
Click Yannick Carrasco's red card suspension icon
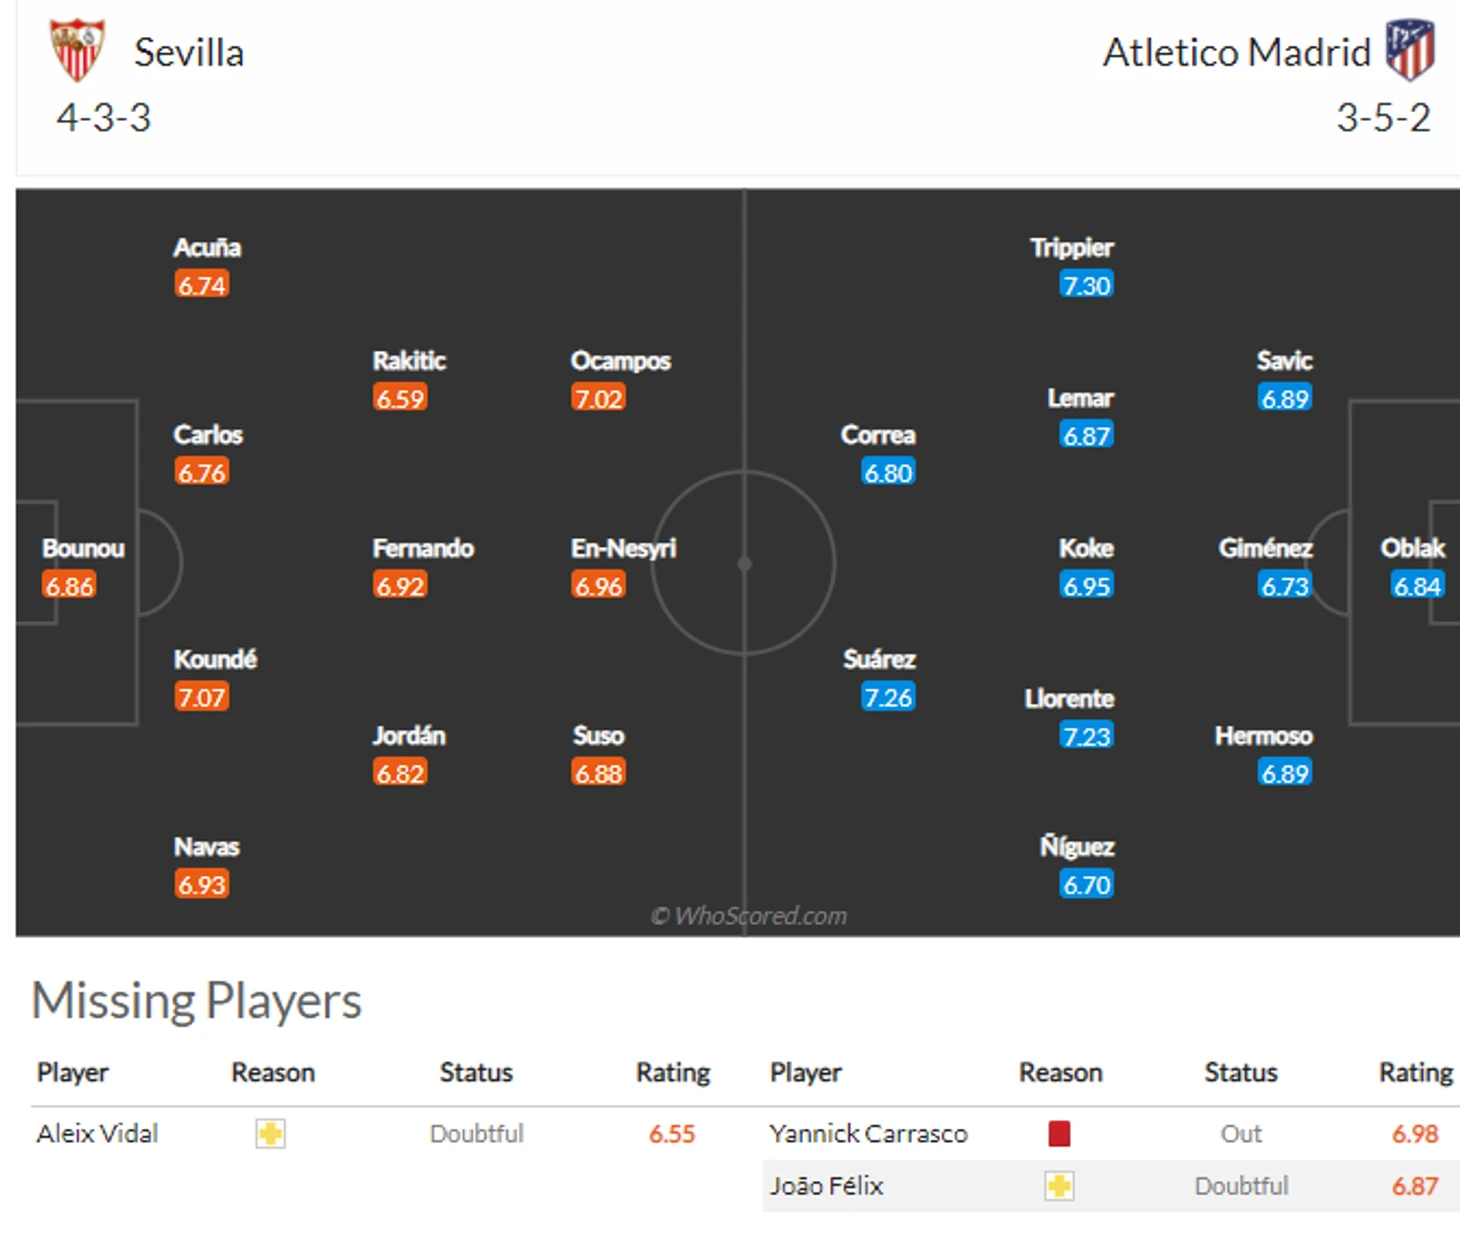coord(1059,1134)
